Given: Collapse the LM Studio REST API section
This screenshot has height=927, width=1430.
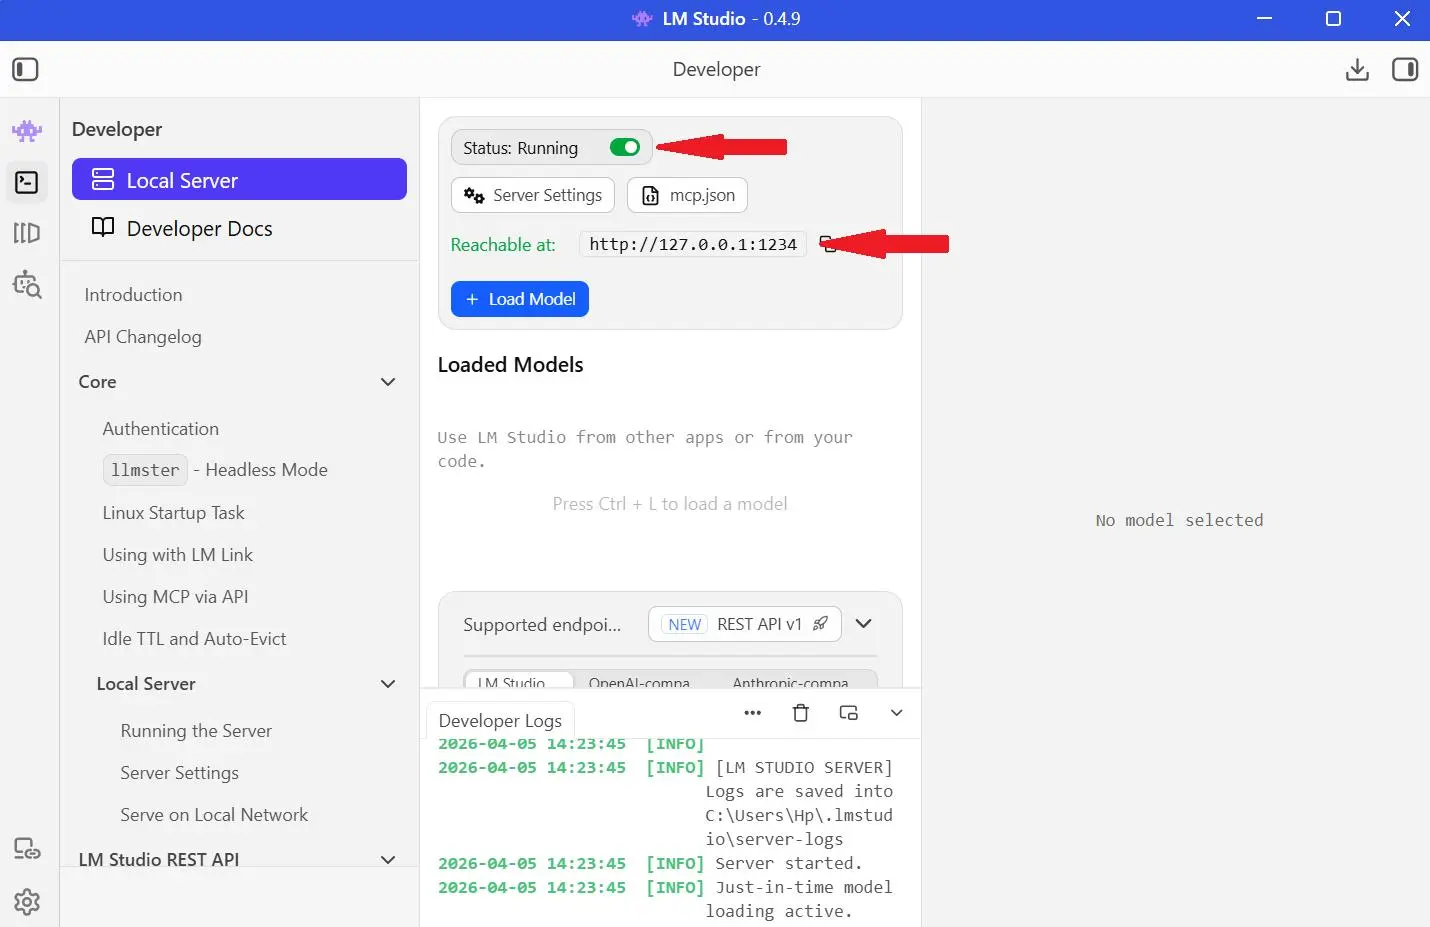Looking at the screenshot, I should tap(388, 860).
